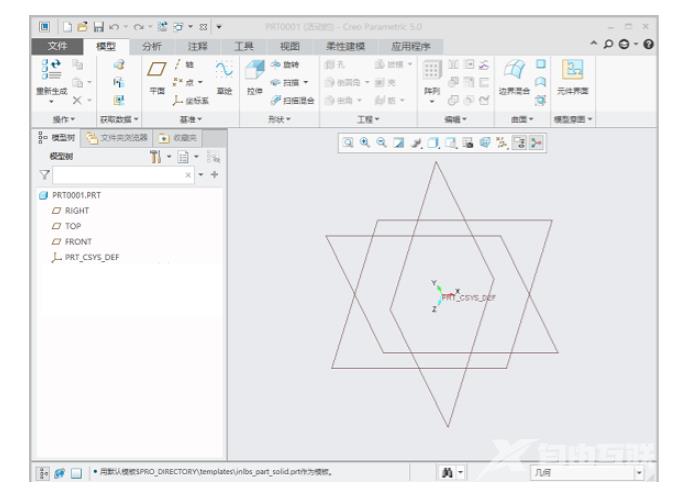Screen dimensions: 673x496
Task: Toggle model tree display icon in status bar
Action: click(x=43, y=473)
